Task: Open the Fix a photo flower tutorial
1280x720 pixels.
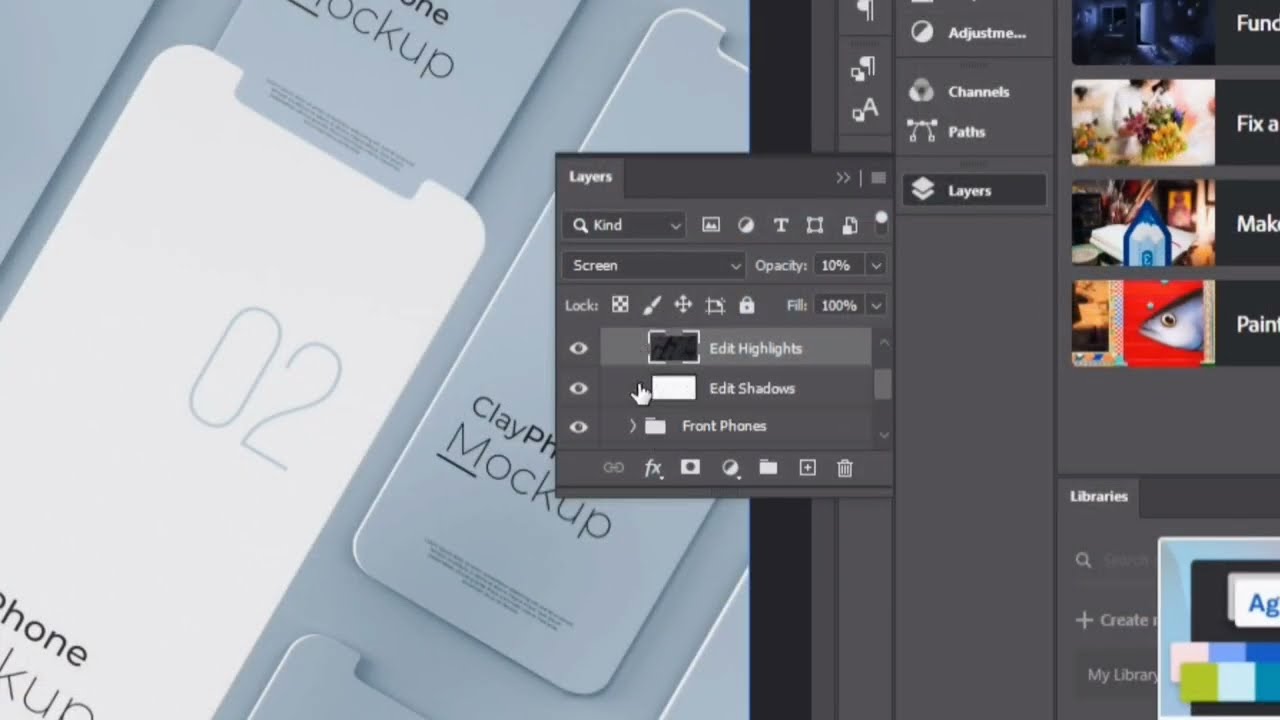Action: (x=1143, y=122)
